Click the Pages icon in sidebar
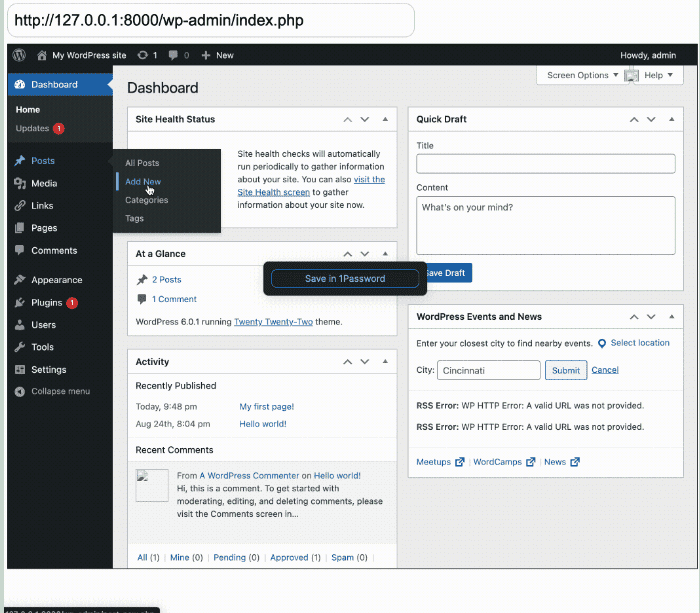700x613 pixels. 20,228
